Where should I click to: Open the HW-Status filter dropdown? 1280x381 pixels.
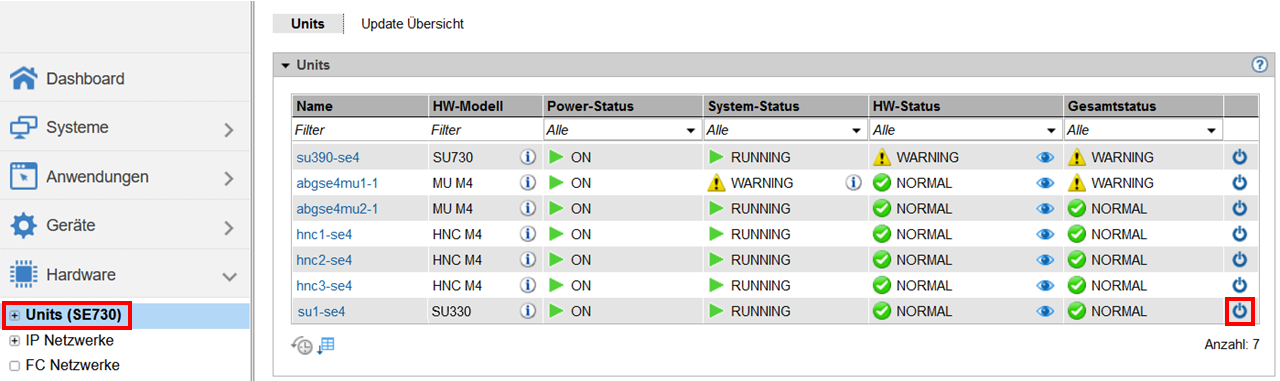pyautogui.click(x=965, y=130)
